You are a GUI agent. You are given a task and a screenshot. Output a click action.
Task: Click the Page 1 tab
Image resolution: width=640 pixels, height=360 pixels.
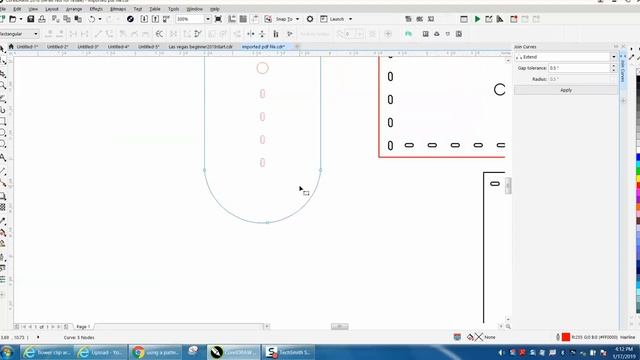[x=83, y=327]
